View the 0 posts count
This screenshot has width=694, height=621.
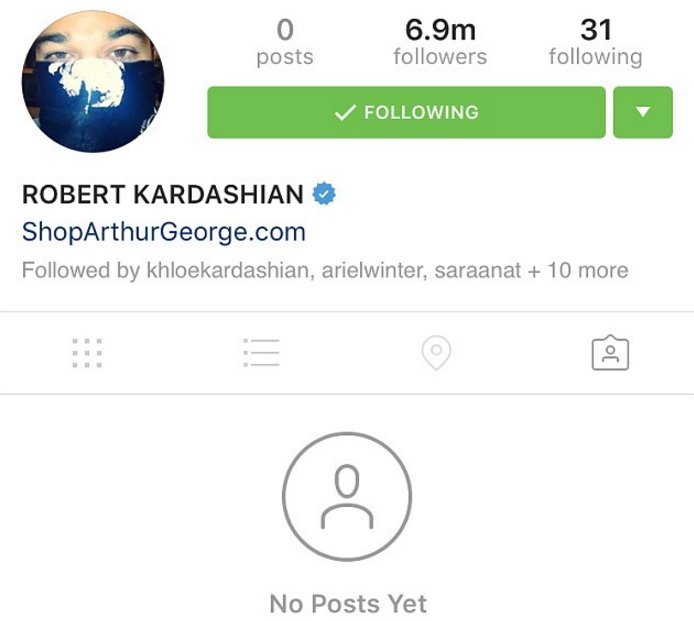[x=285, y=42]
